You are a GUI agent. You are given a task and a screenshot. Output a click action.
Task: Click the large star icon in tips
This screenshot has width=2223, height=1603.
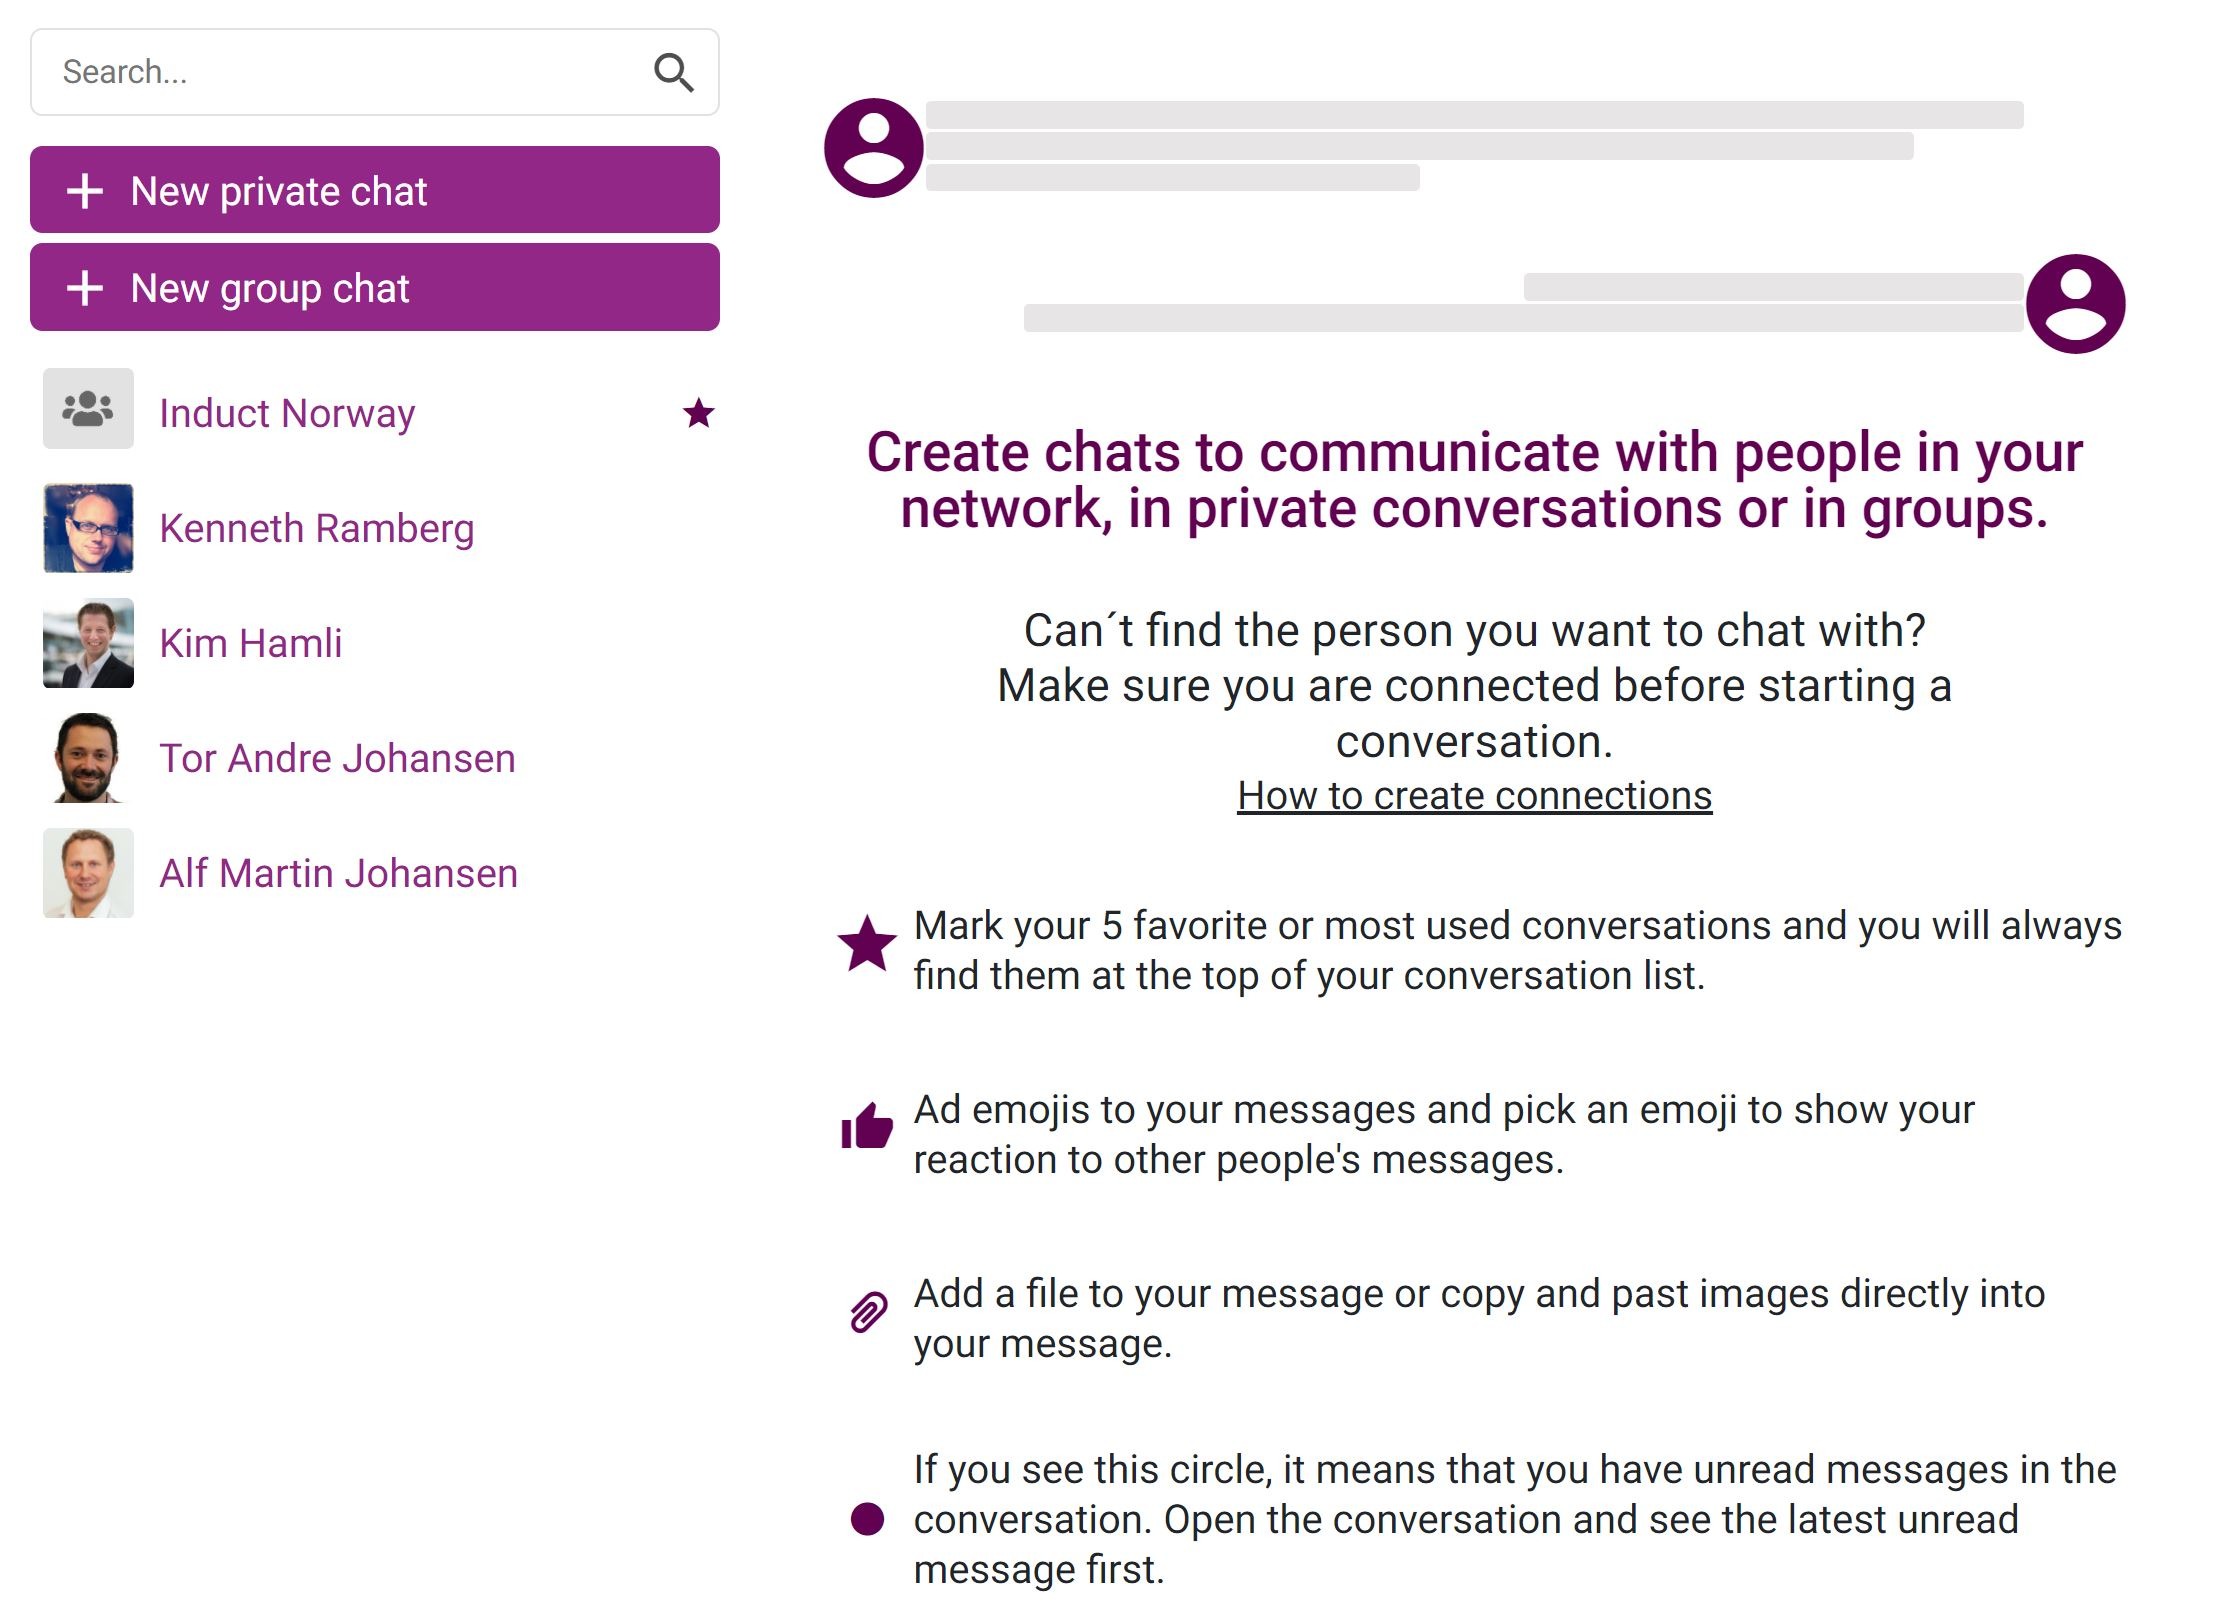point(867,943)
